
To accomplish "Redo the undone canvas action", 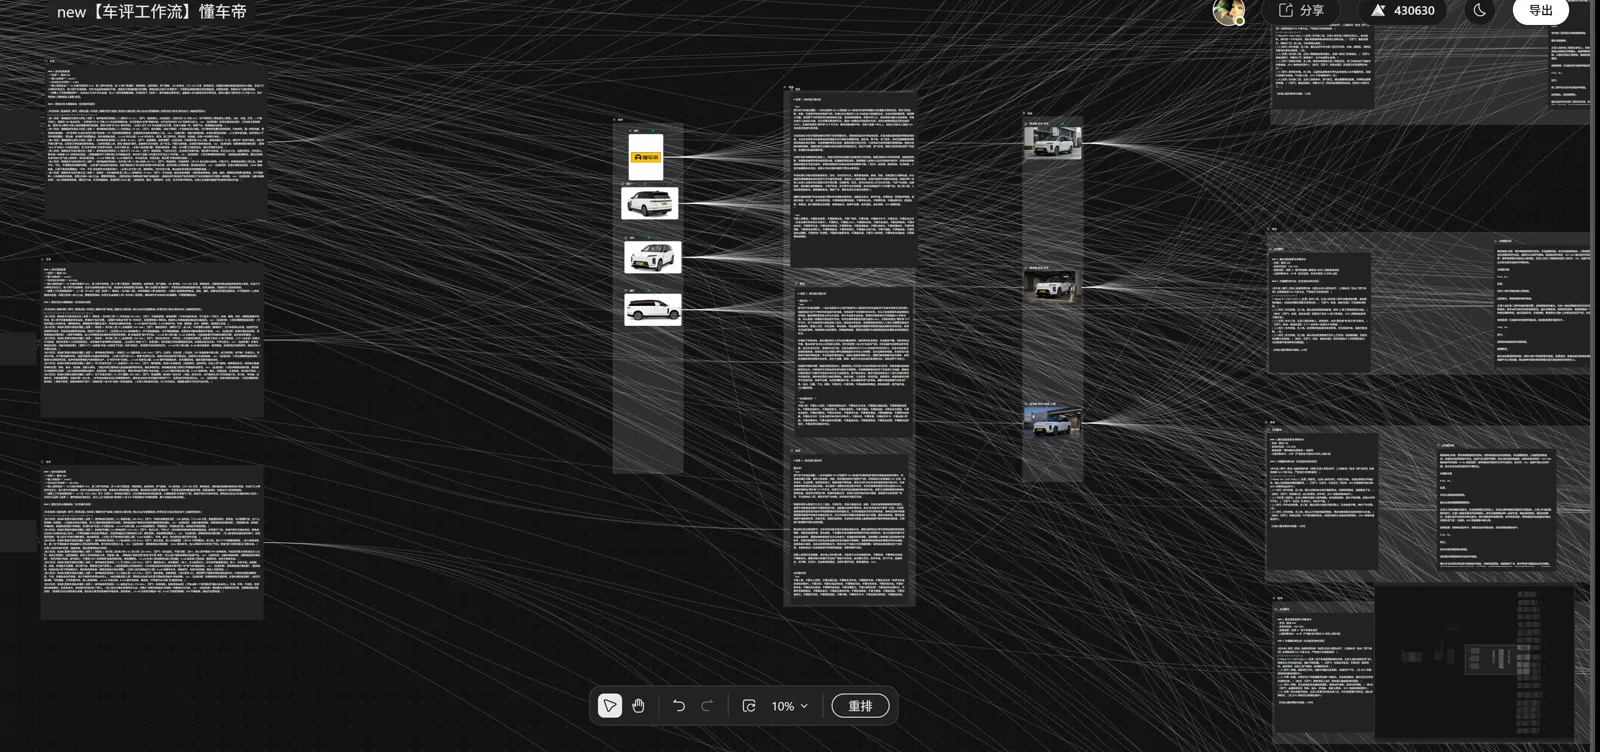I will (708, 706).
